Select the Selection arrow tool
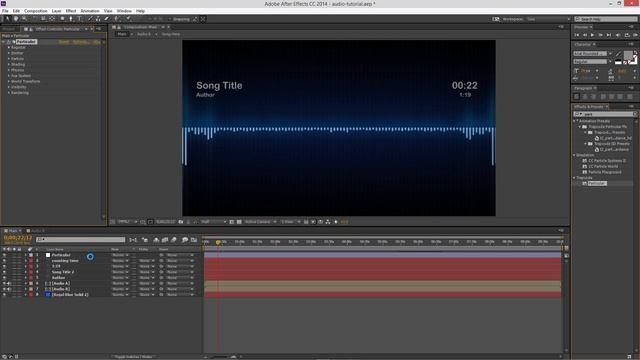640x360 pixels. [7, 19]
